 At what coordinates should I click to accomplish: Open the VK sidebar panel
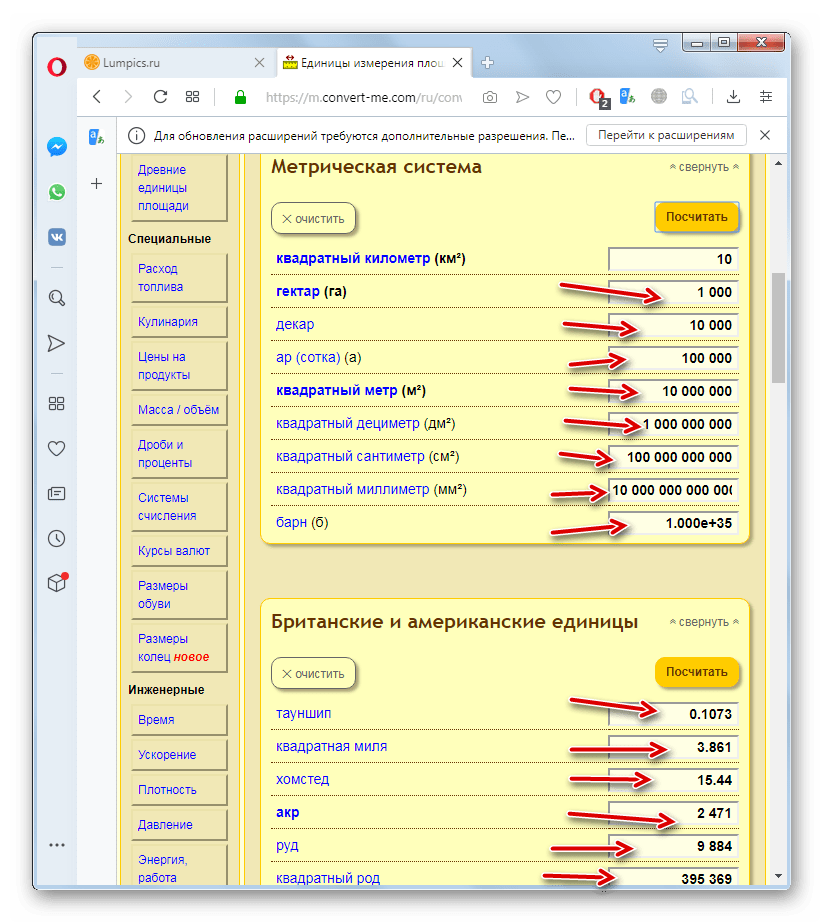[x=57, y=237]
